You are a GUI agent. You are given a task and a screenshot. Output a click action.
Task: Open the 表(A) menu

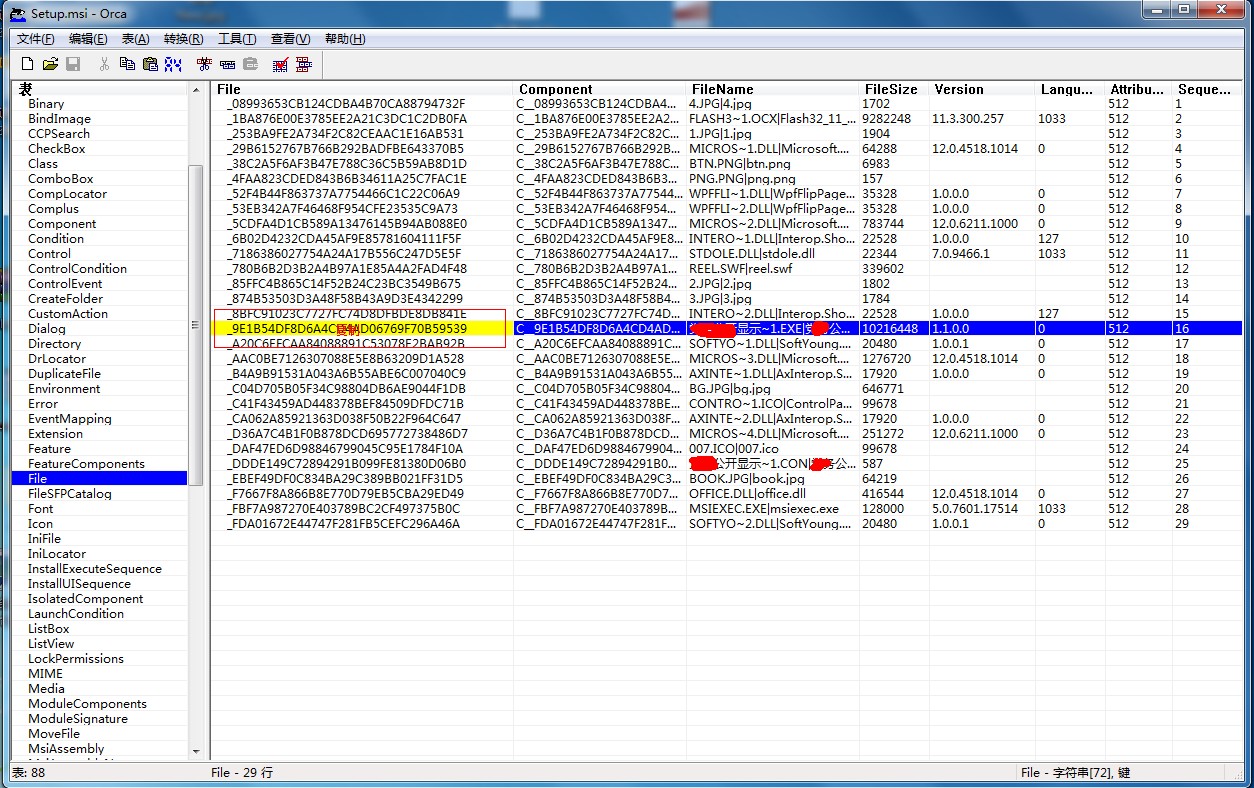click(135, 39)
